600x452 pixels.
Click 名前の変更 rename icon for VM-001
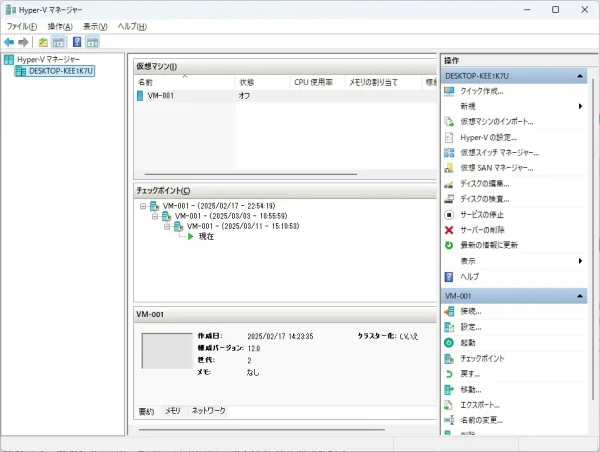pos(449,420)
